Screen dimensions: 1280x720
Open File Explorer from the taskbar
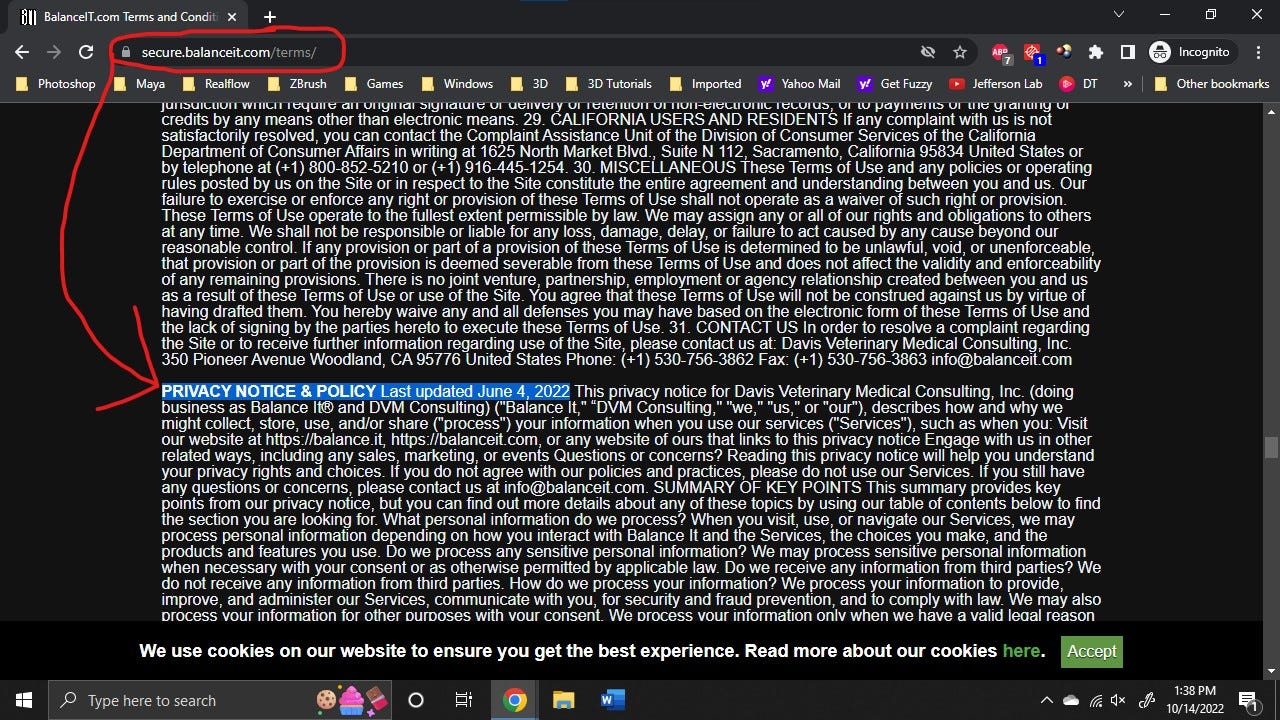563,700
